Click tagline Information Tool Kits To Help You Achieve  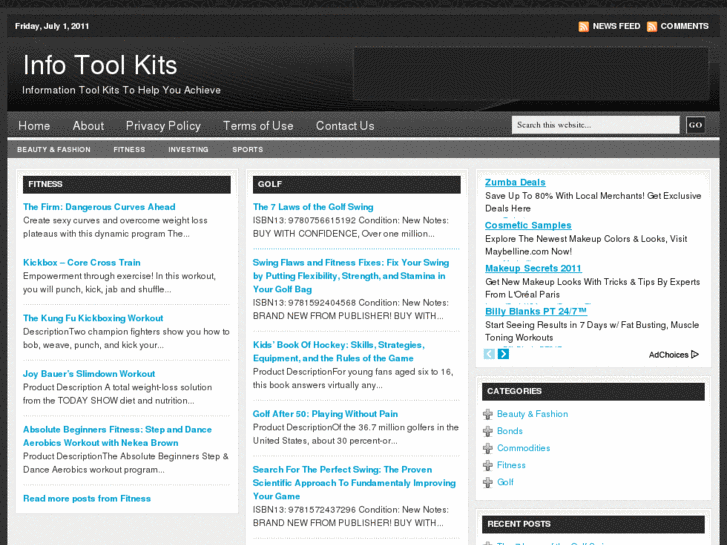click(121, 90)
